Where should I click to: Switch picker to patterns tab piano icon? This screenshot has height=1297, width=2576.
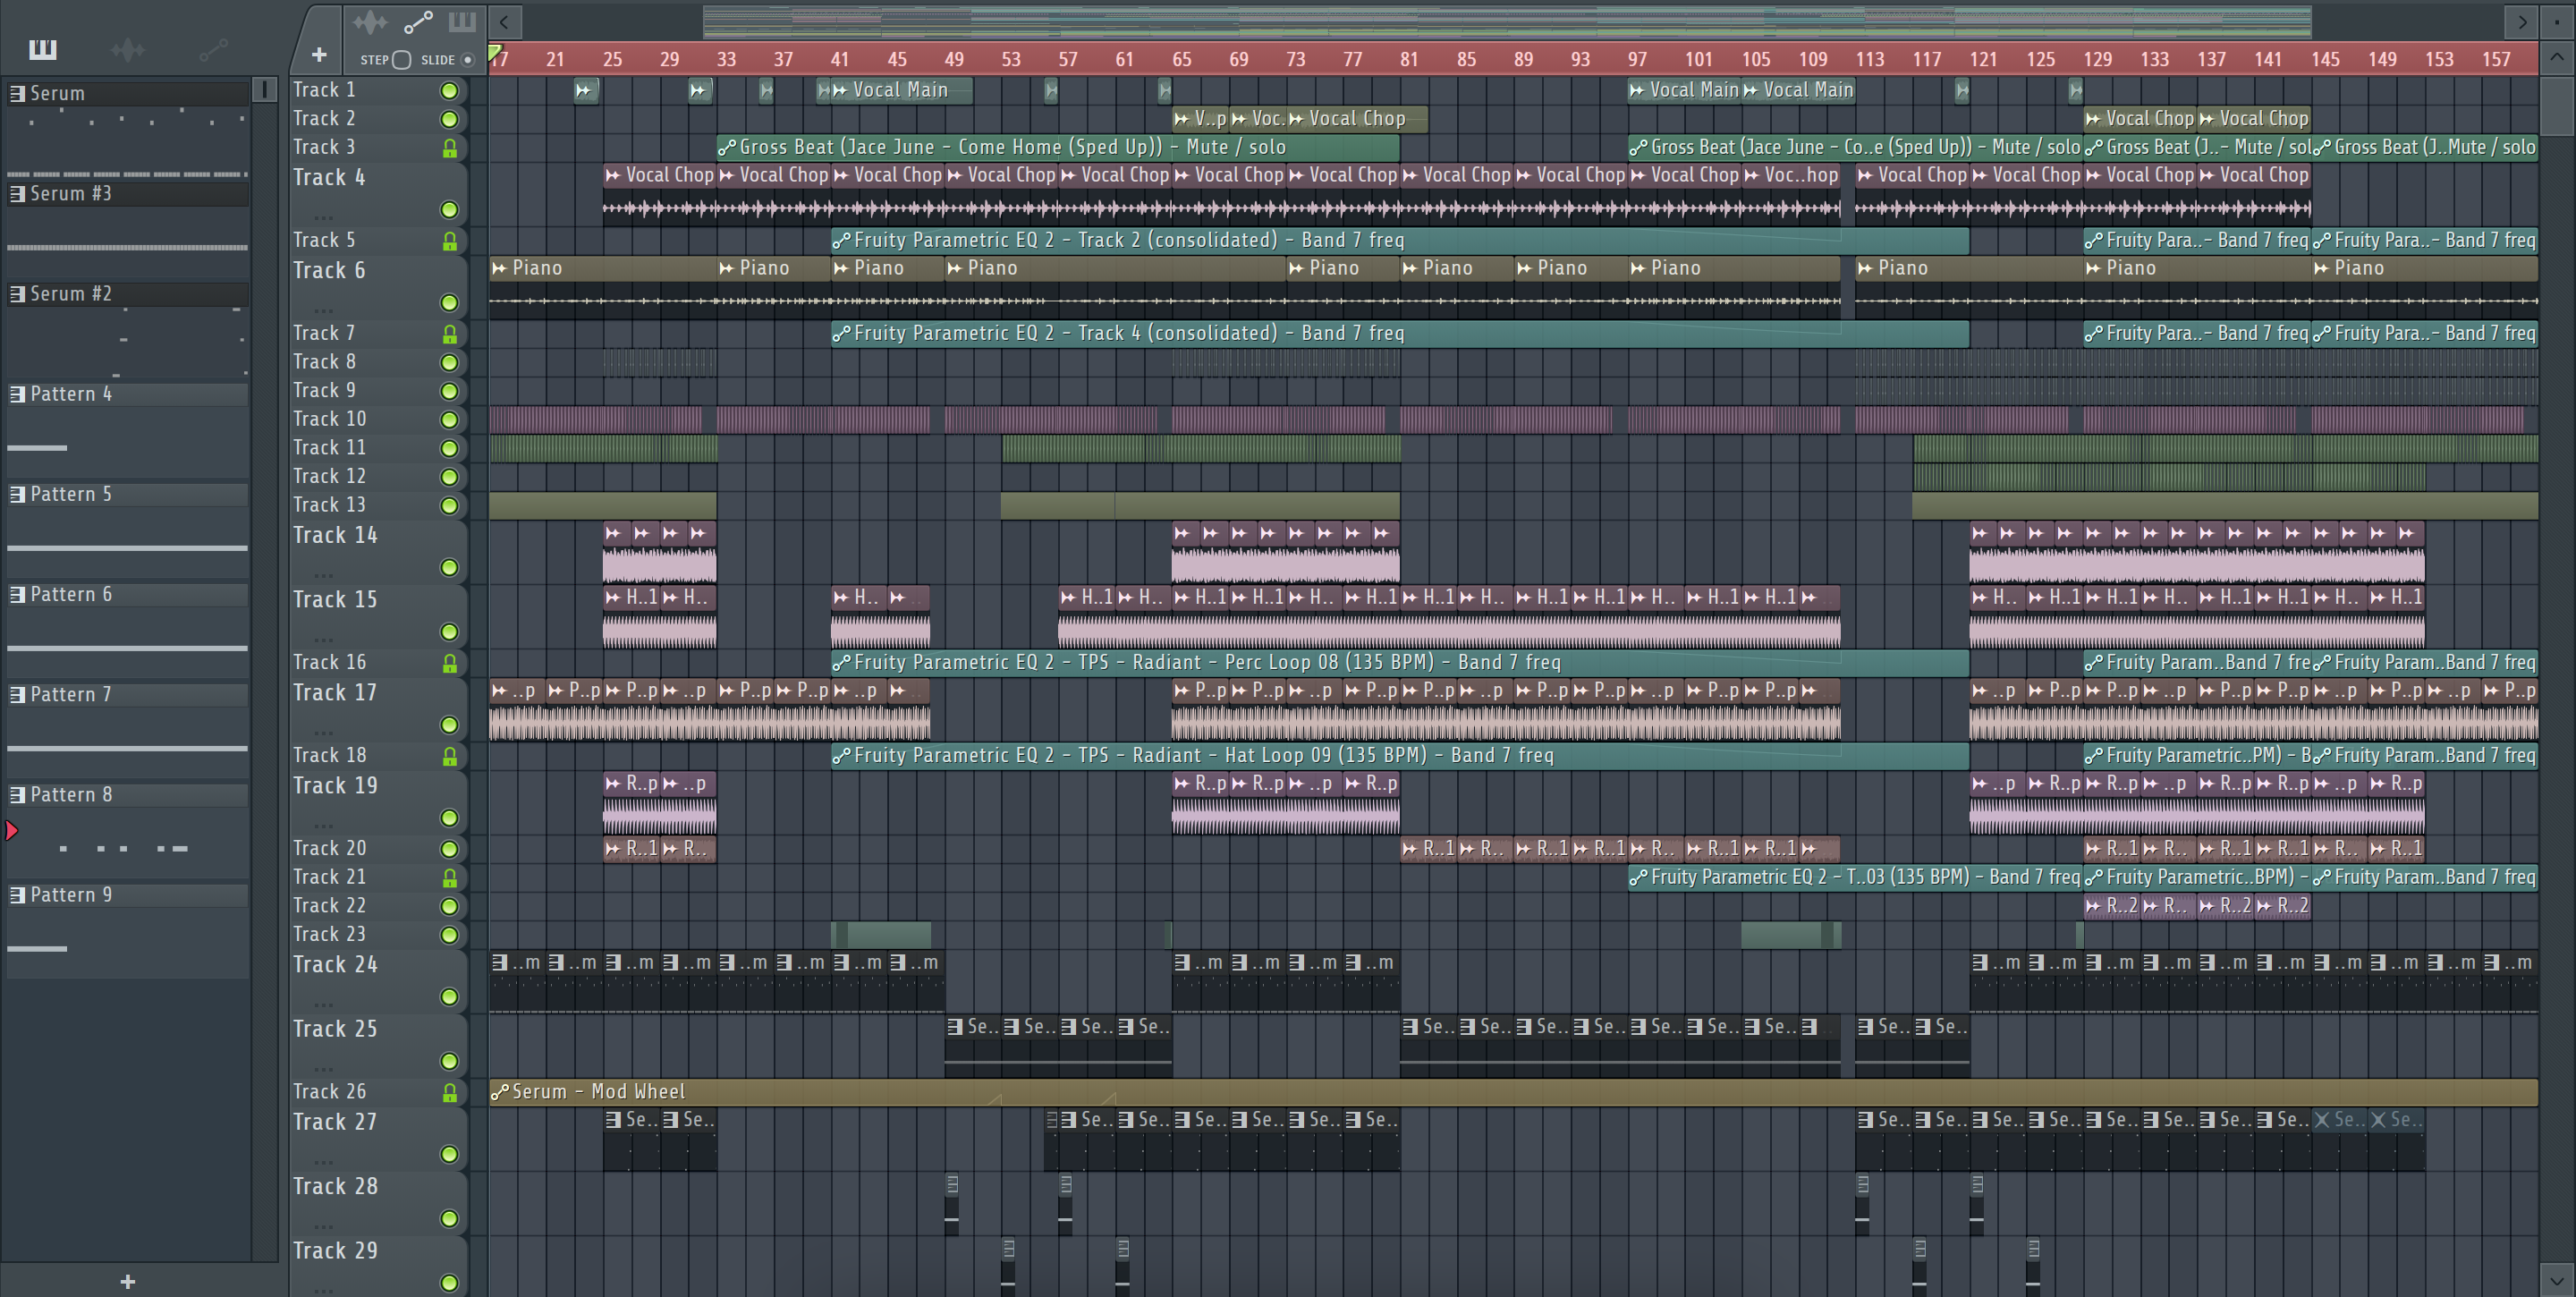pos(42,49)
